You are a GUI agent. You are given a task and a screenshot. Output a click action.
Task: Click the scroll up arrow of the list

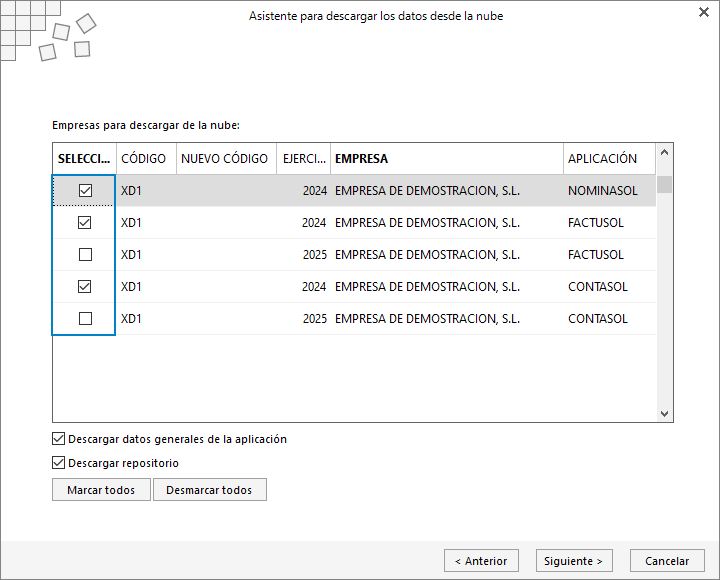(664, 152)
